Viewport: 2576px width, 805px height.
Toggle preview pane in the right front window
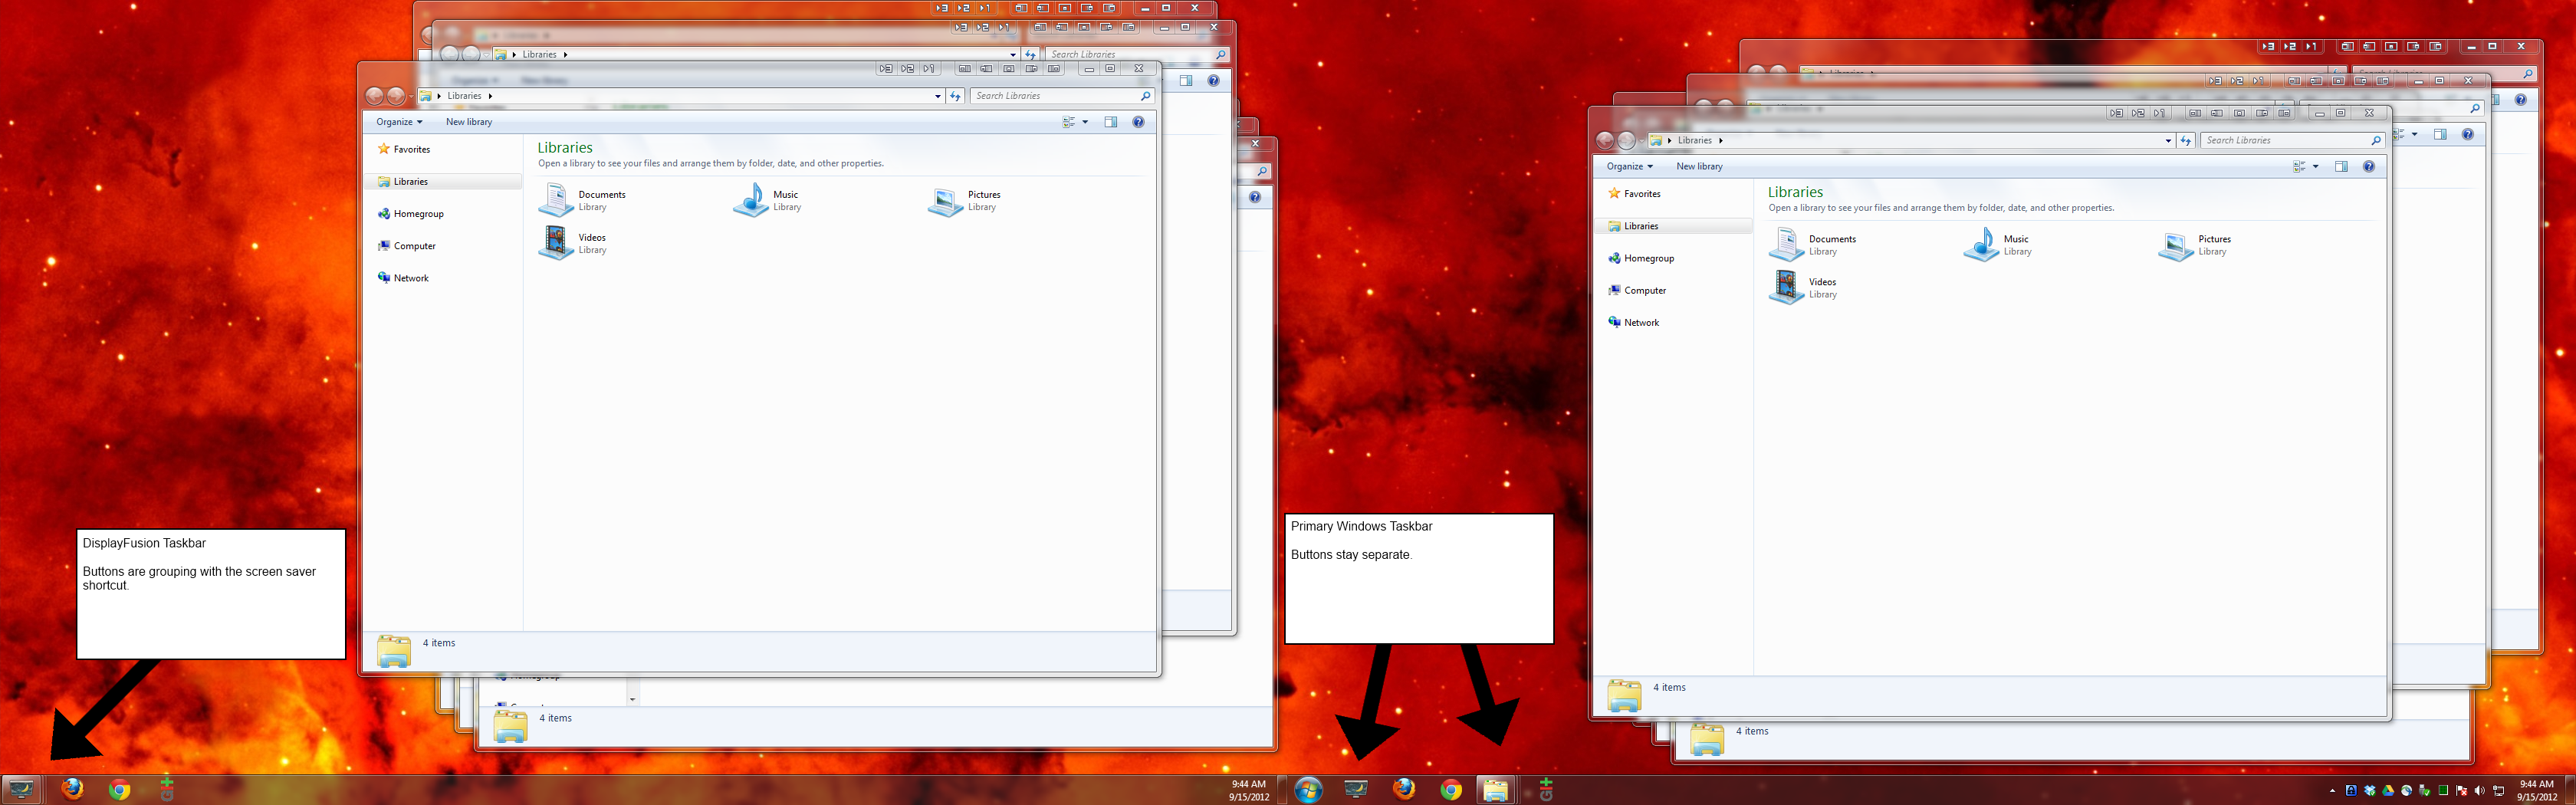pos(2340,167)
